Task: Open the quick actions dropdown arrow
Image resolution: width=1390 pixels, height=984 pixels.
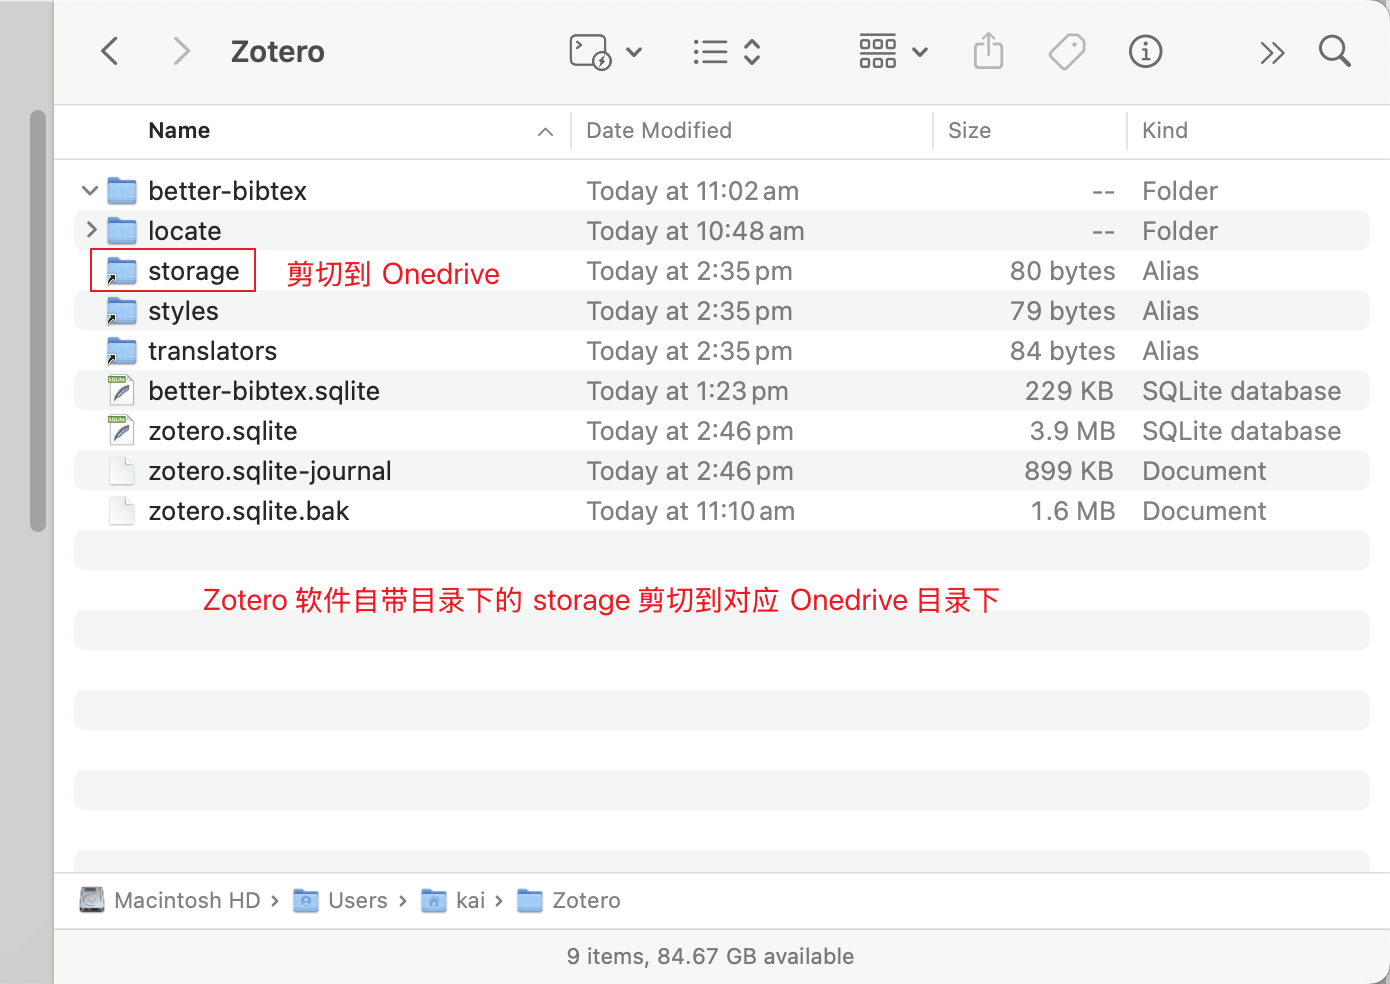Action: coord(634,52)
